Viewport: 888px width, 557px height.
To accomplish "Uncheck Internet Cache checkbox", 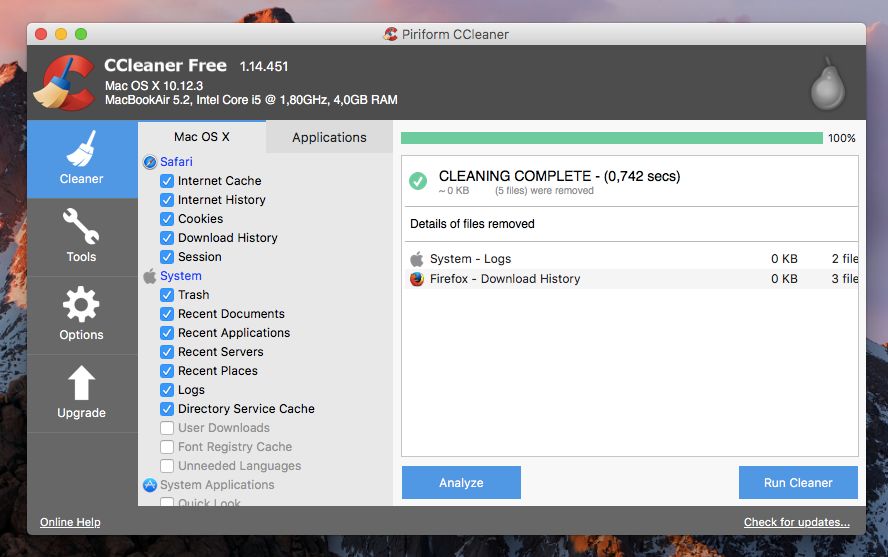I will tap(166, 181).
